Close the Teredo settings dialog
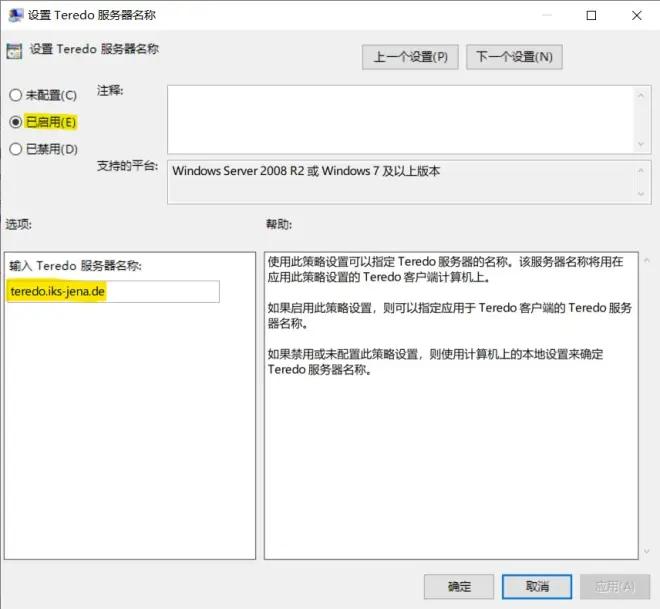This screenshot has width=660, height=609. pyautogui.click(x=636, y=16)
